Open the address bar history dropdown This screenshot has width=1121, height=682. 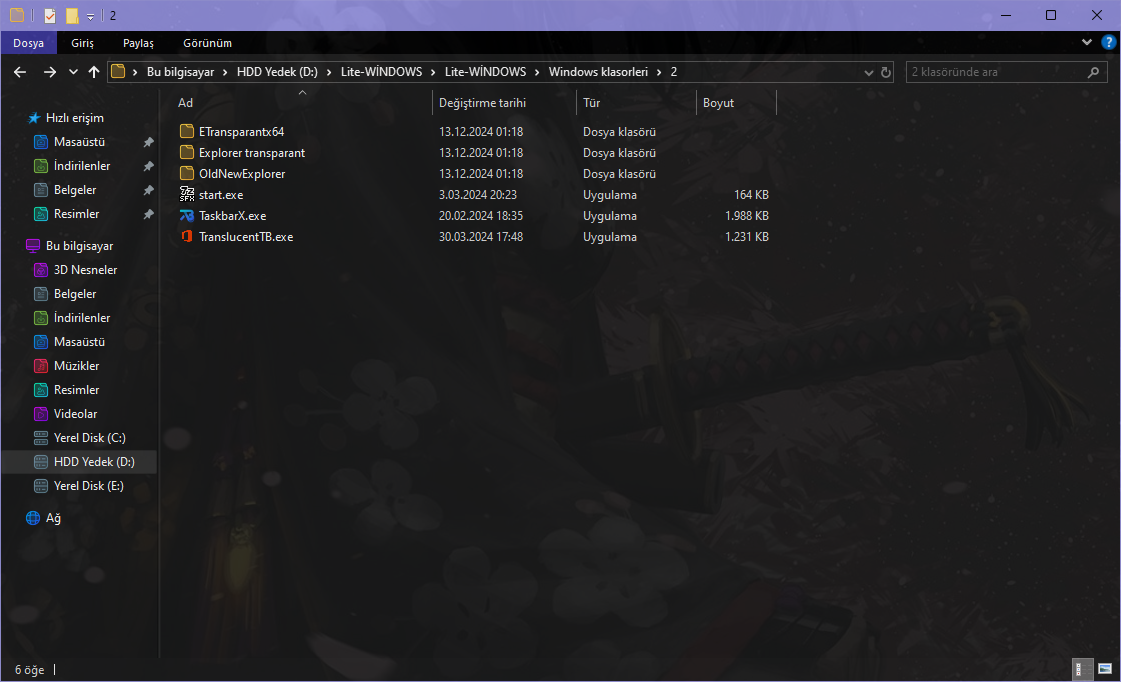pos(869,72)
